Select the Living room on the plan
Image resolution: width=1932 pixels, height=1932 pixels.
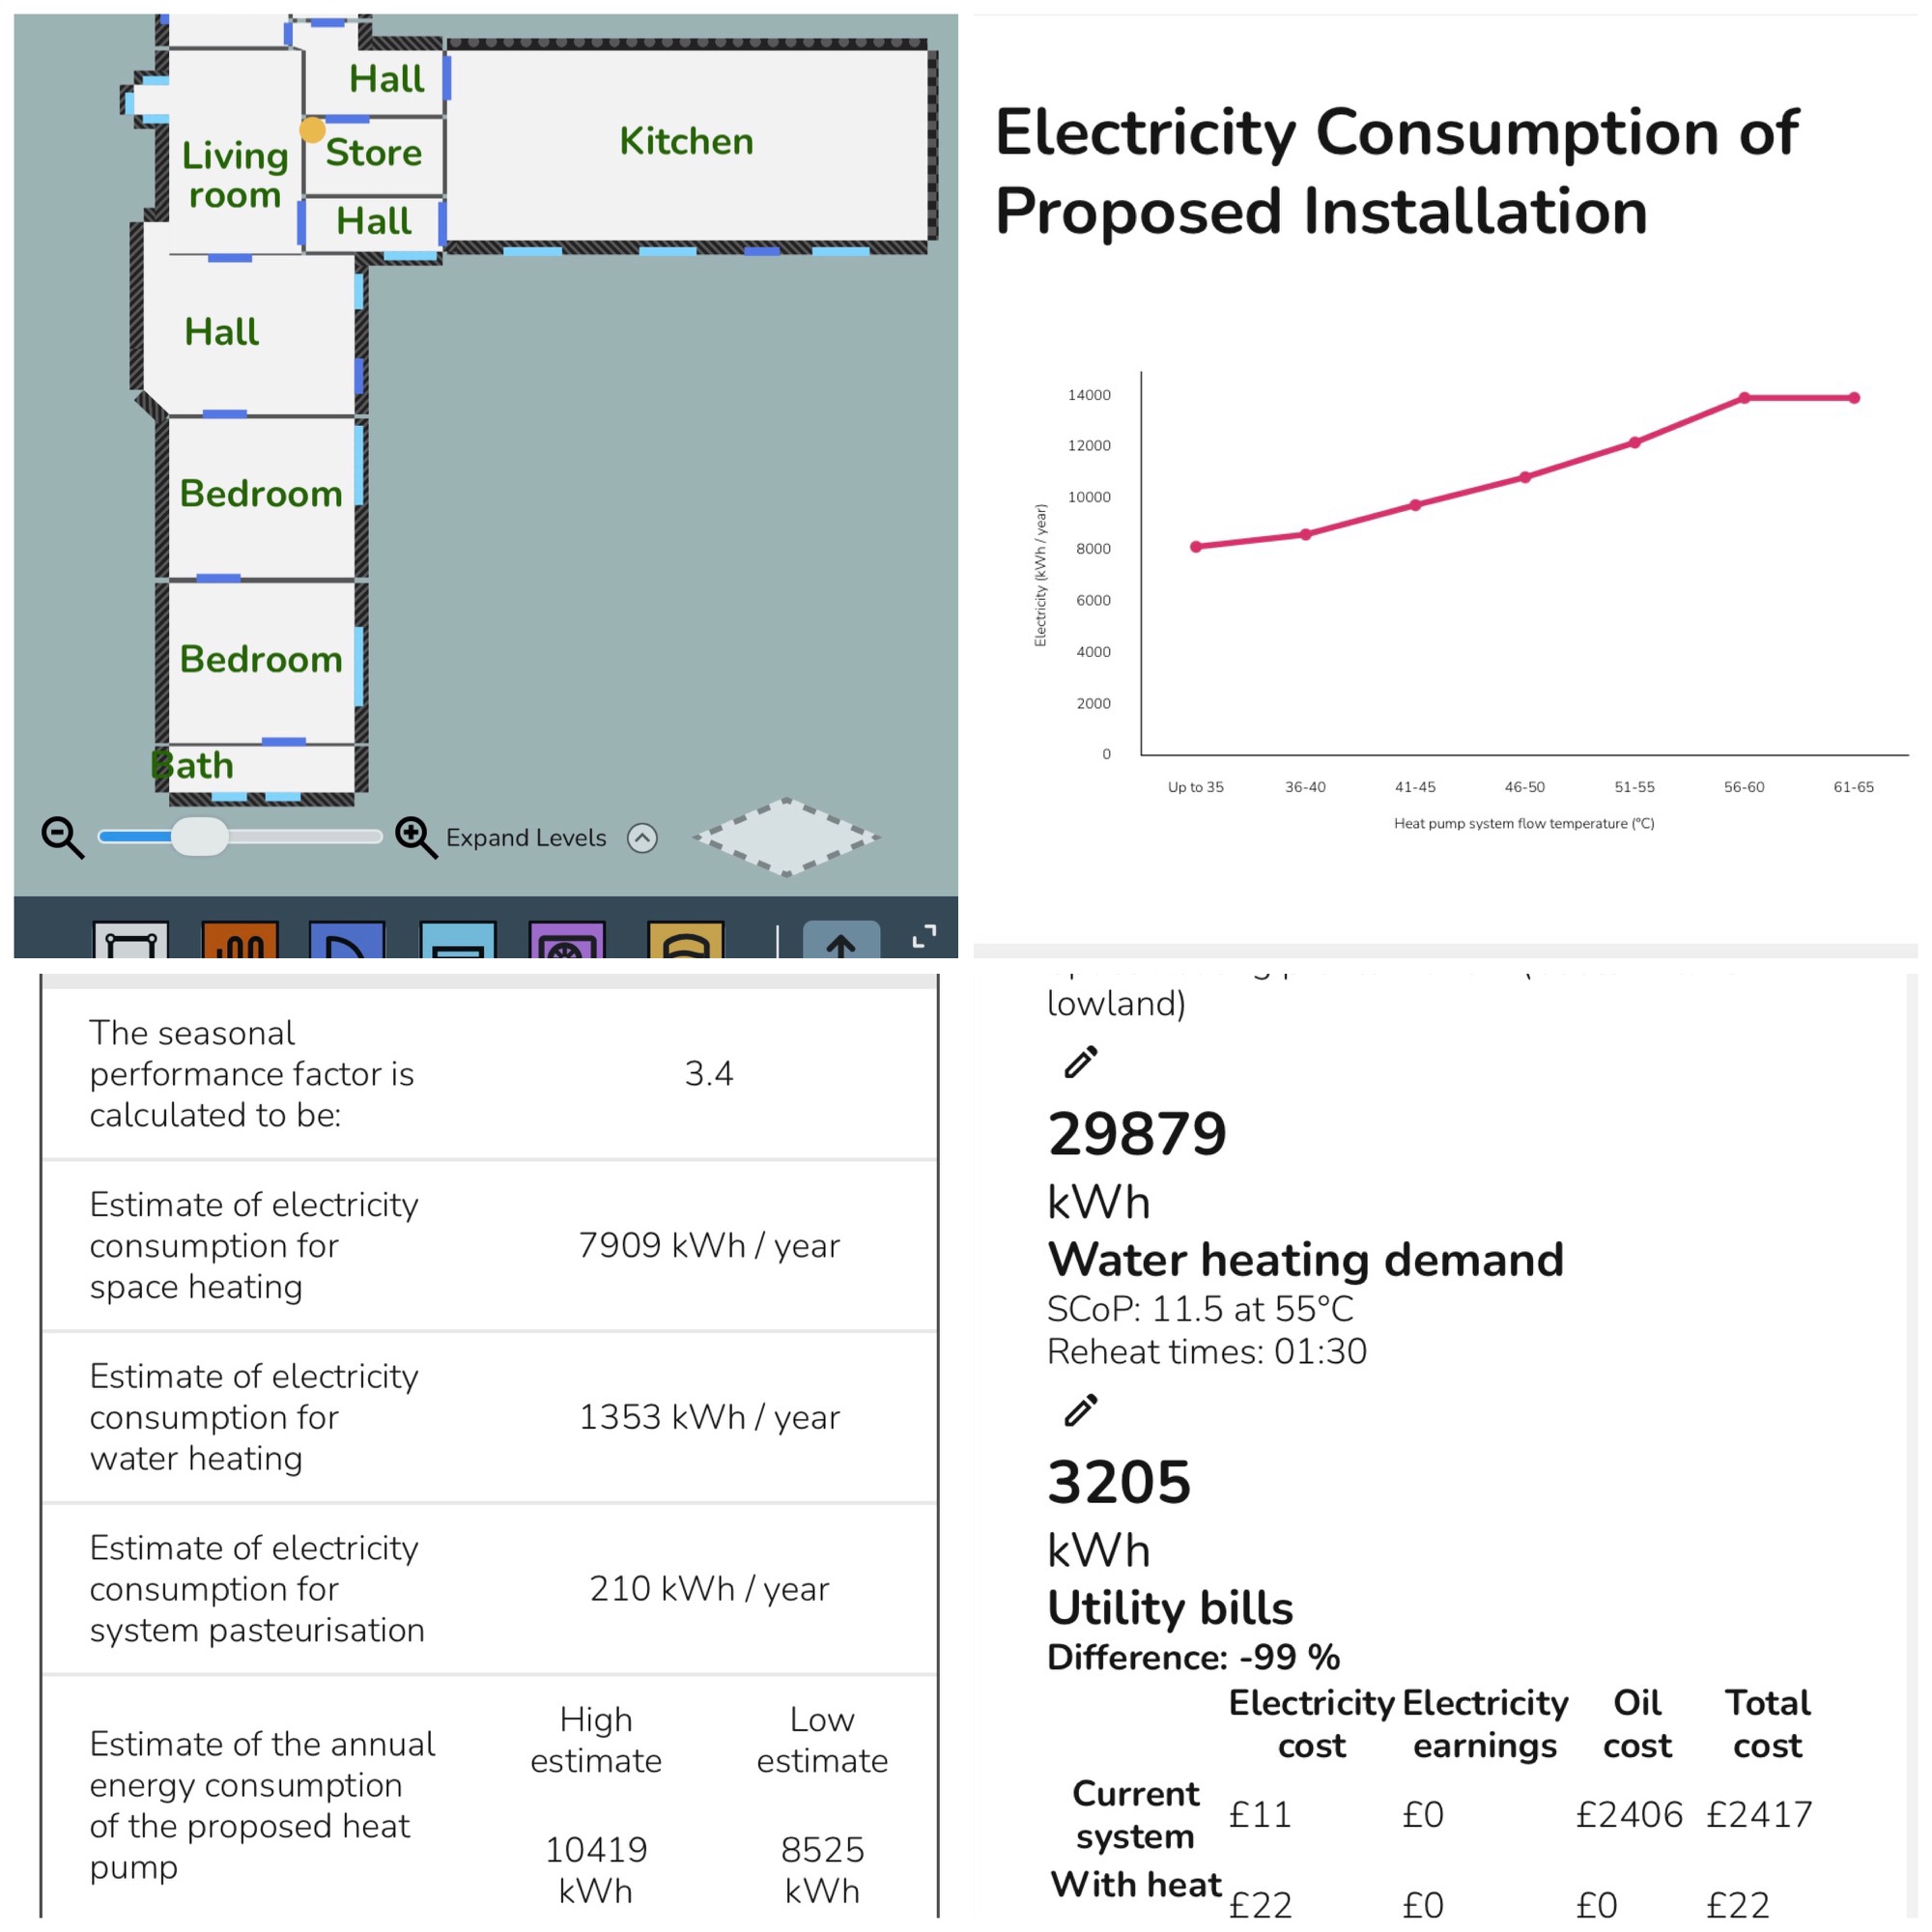pyautogui.click(x=235, y=174)
